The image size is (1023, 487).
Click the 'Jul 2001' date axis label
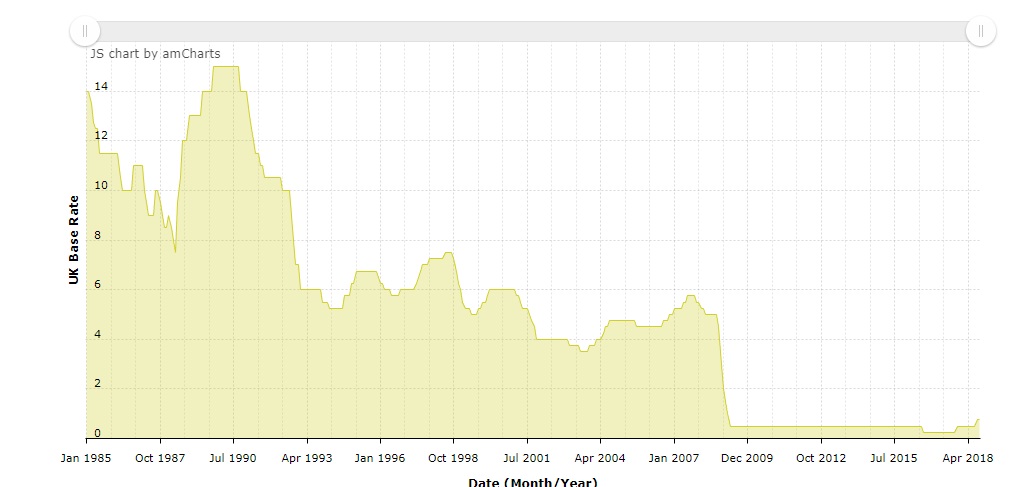pyautogui.click(x=527, y=458)
